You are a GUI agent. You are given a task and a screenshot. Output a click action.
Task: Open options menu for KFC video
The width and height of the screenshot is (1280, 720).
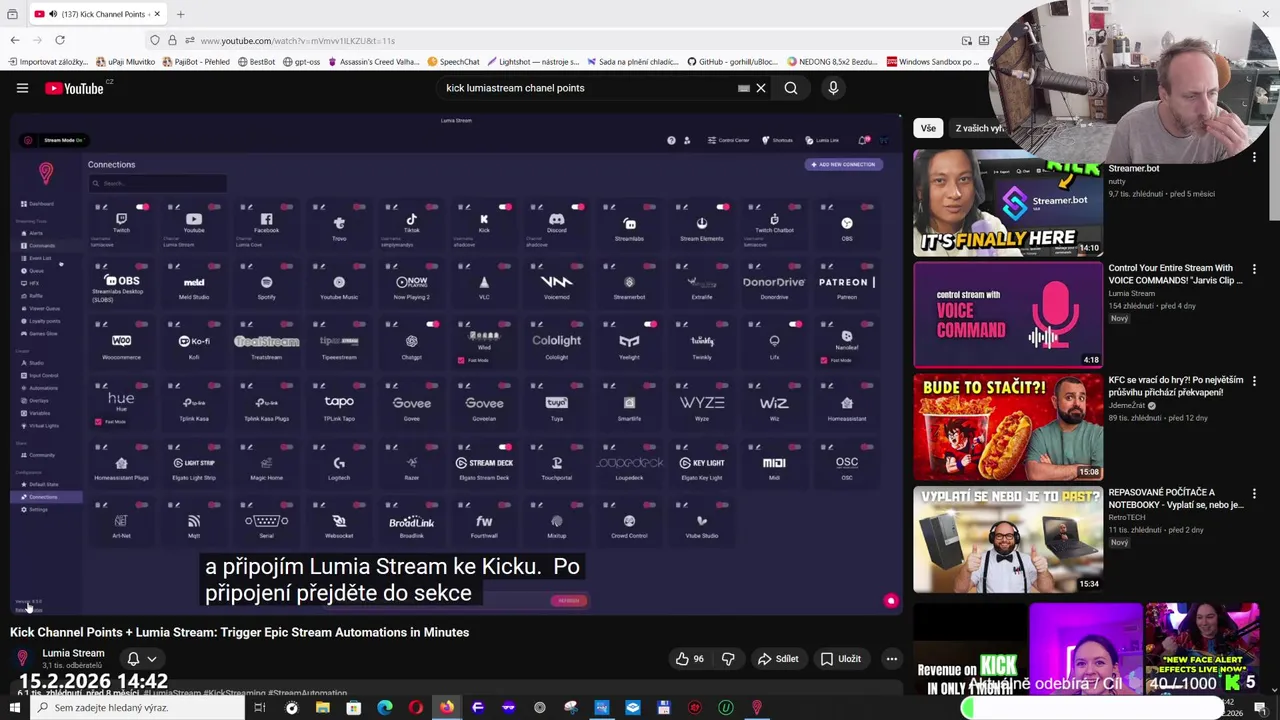(x=1254, y=382)
